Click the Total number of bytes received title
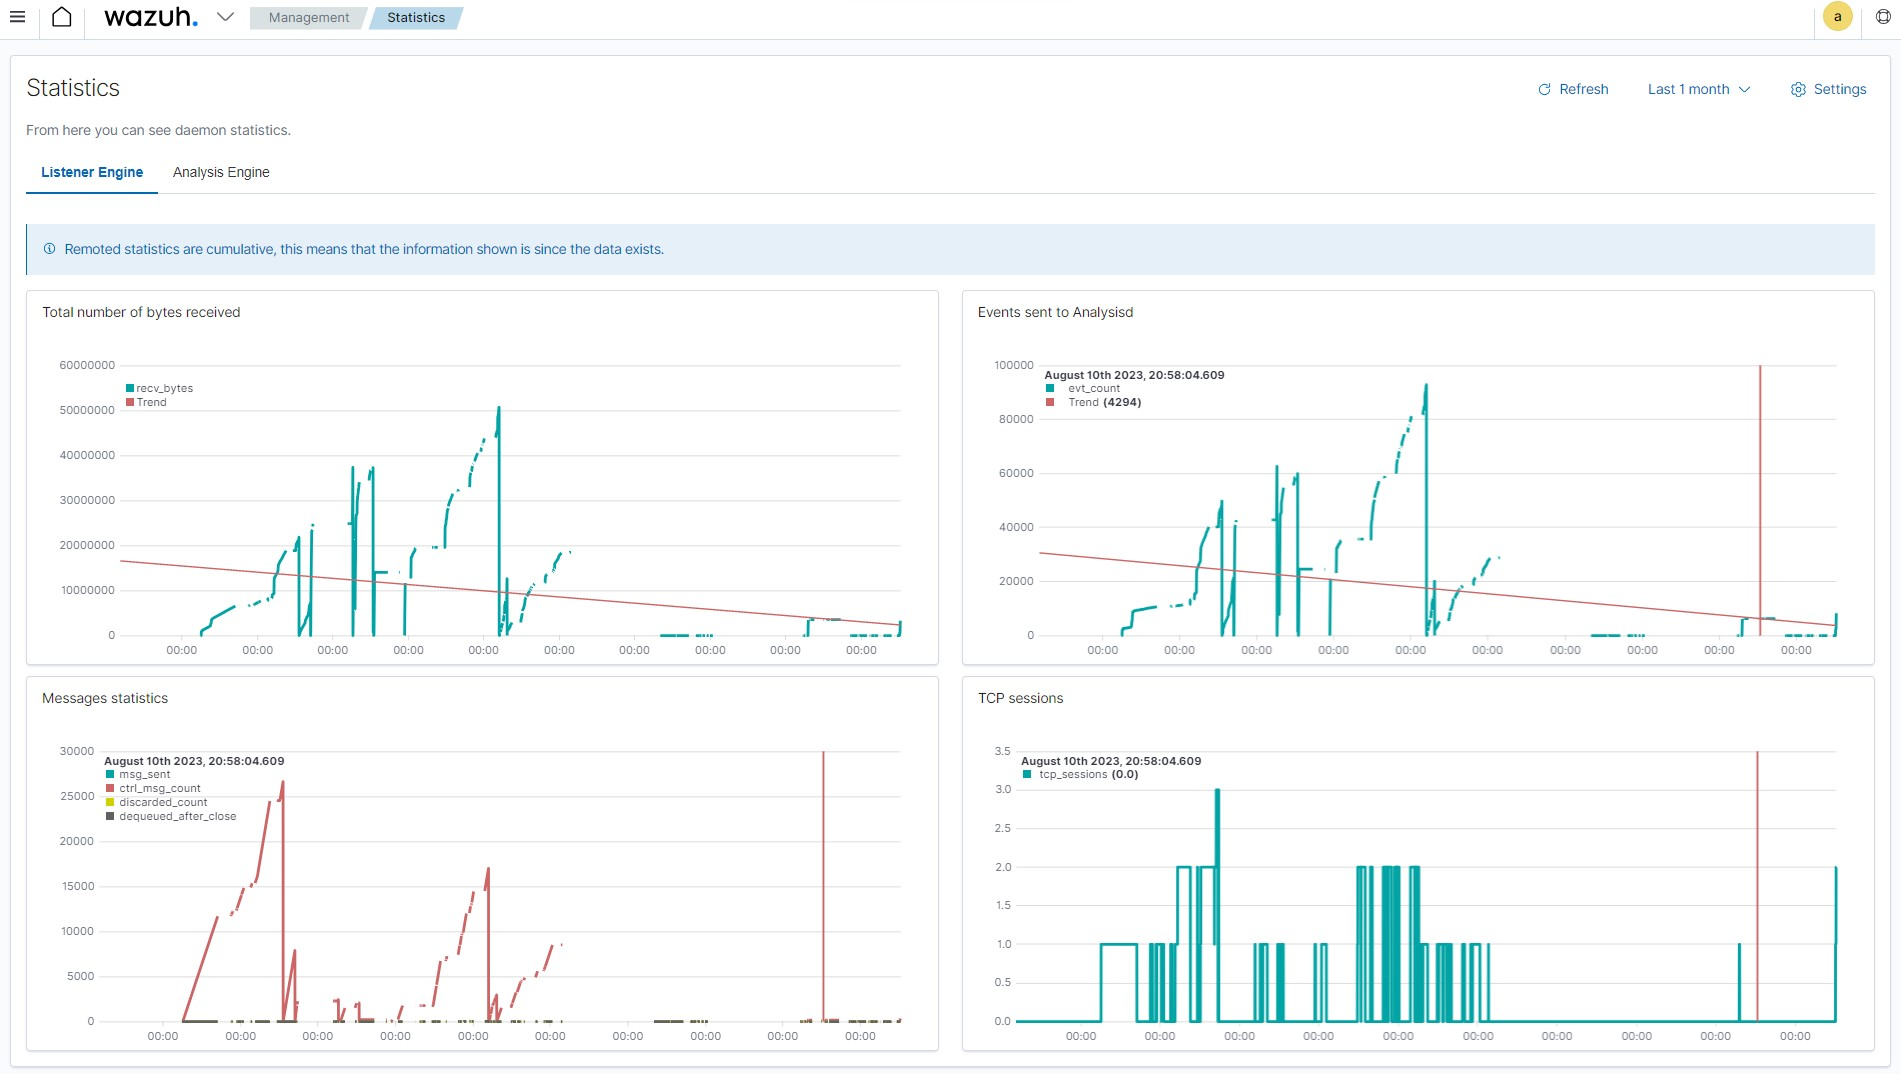The height and width of the screenshot is (1074, 1901). (141, 312)
